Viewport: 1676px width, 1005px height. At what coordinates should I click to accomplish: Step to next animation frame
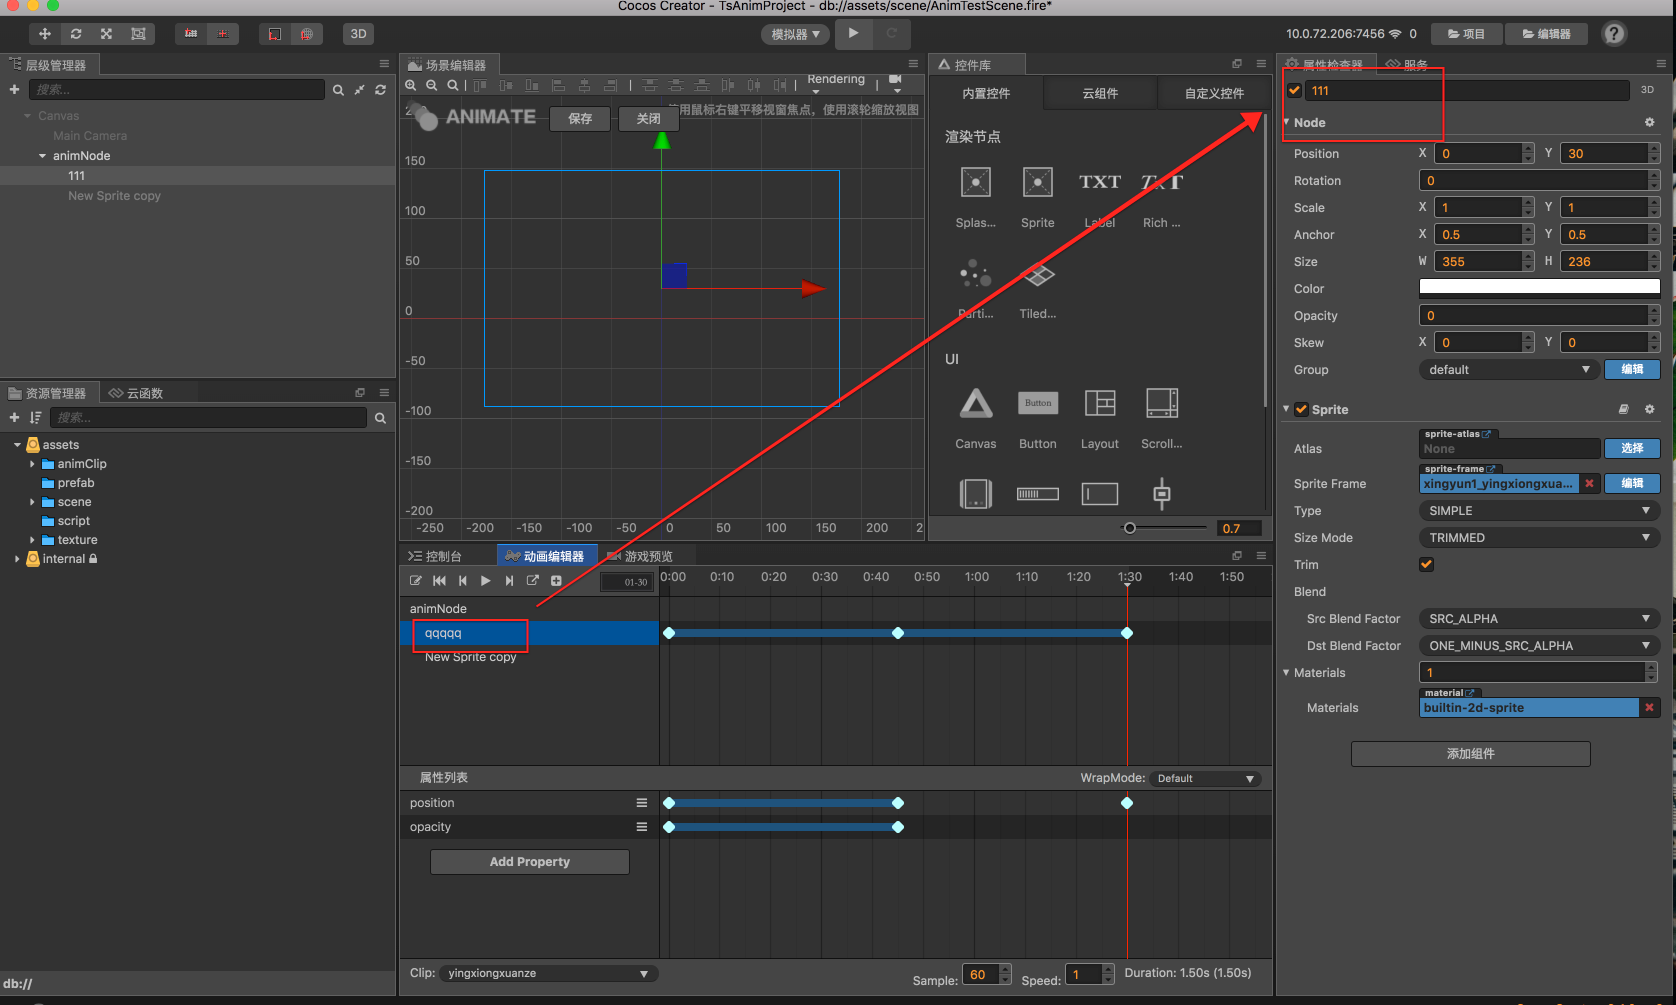(509, 581)
